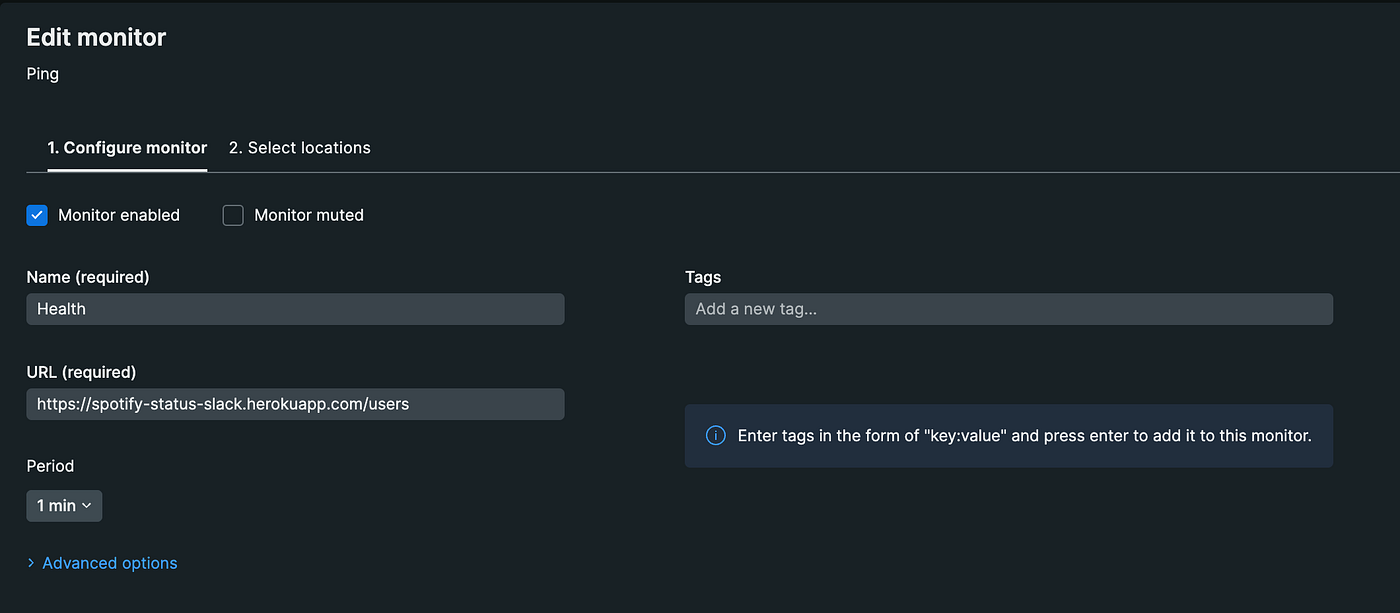This screenshot has height=613, width=1400.
Task: Disable the Monitor enabled checkbox
Action: [x=37, y=215]
